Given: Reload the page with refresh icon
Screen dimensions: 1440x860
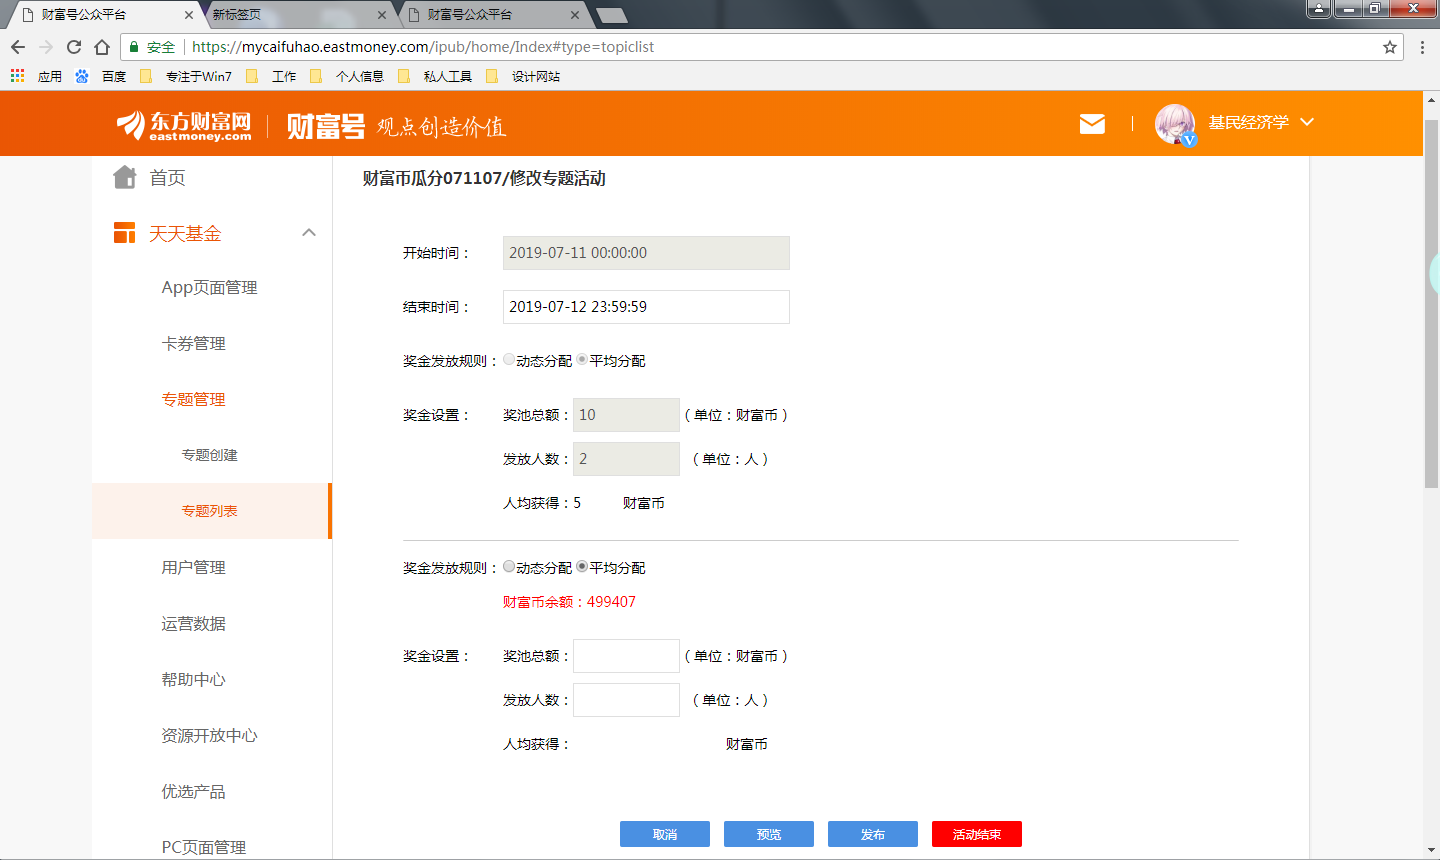Looking at the screenshot, I should 74,47.
